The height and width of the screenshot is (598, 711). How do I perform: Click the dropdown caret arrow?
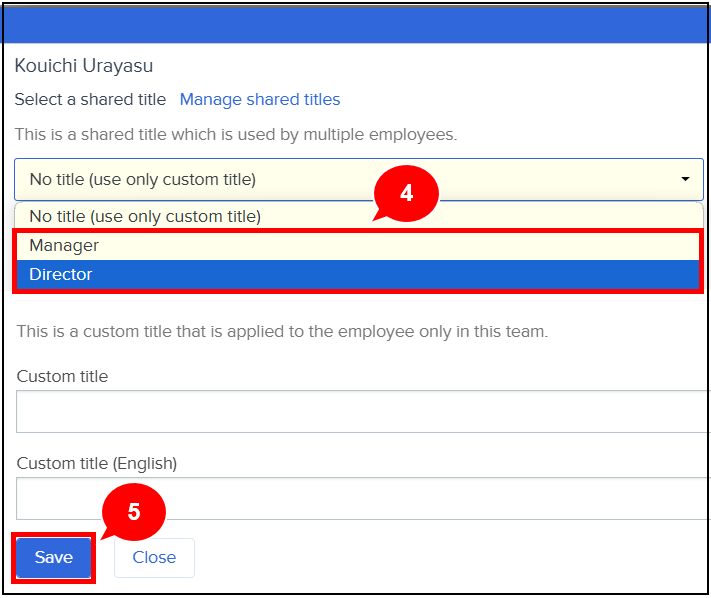685,179
